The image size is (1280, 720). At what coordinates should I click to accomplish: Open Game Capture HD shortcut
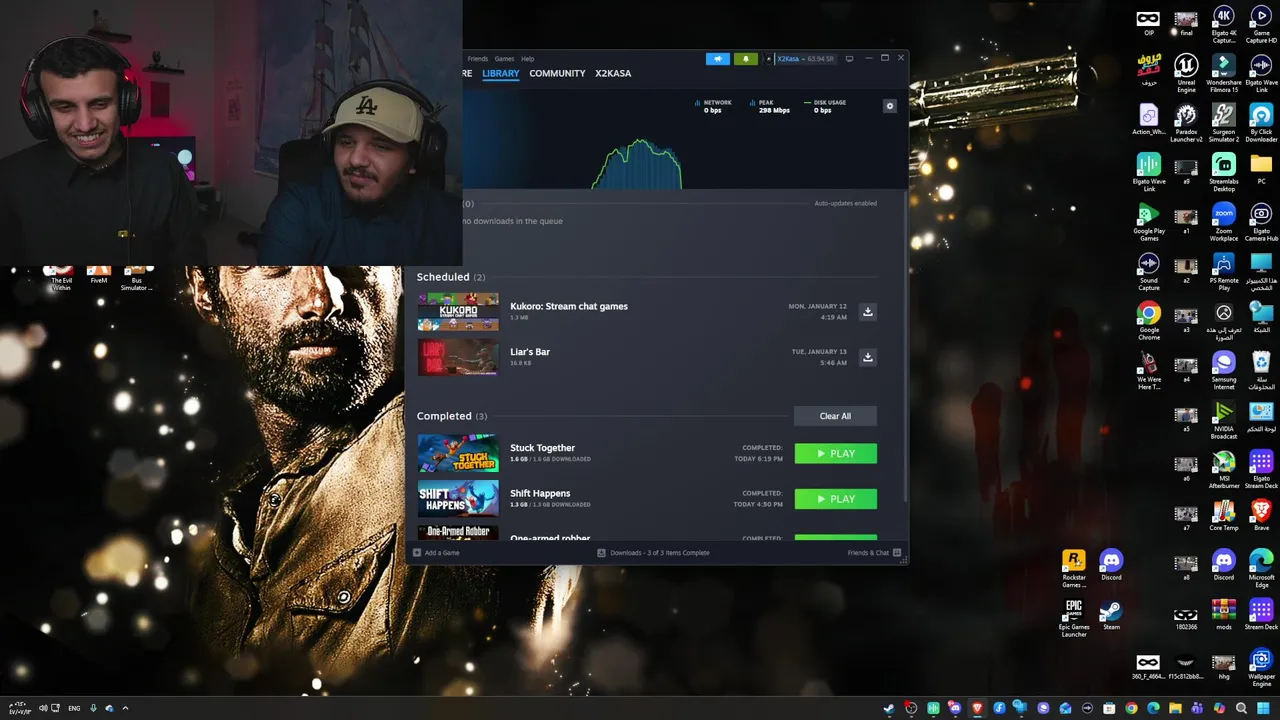(1261, 25)
